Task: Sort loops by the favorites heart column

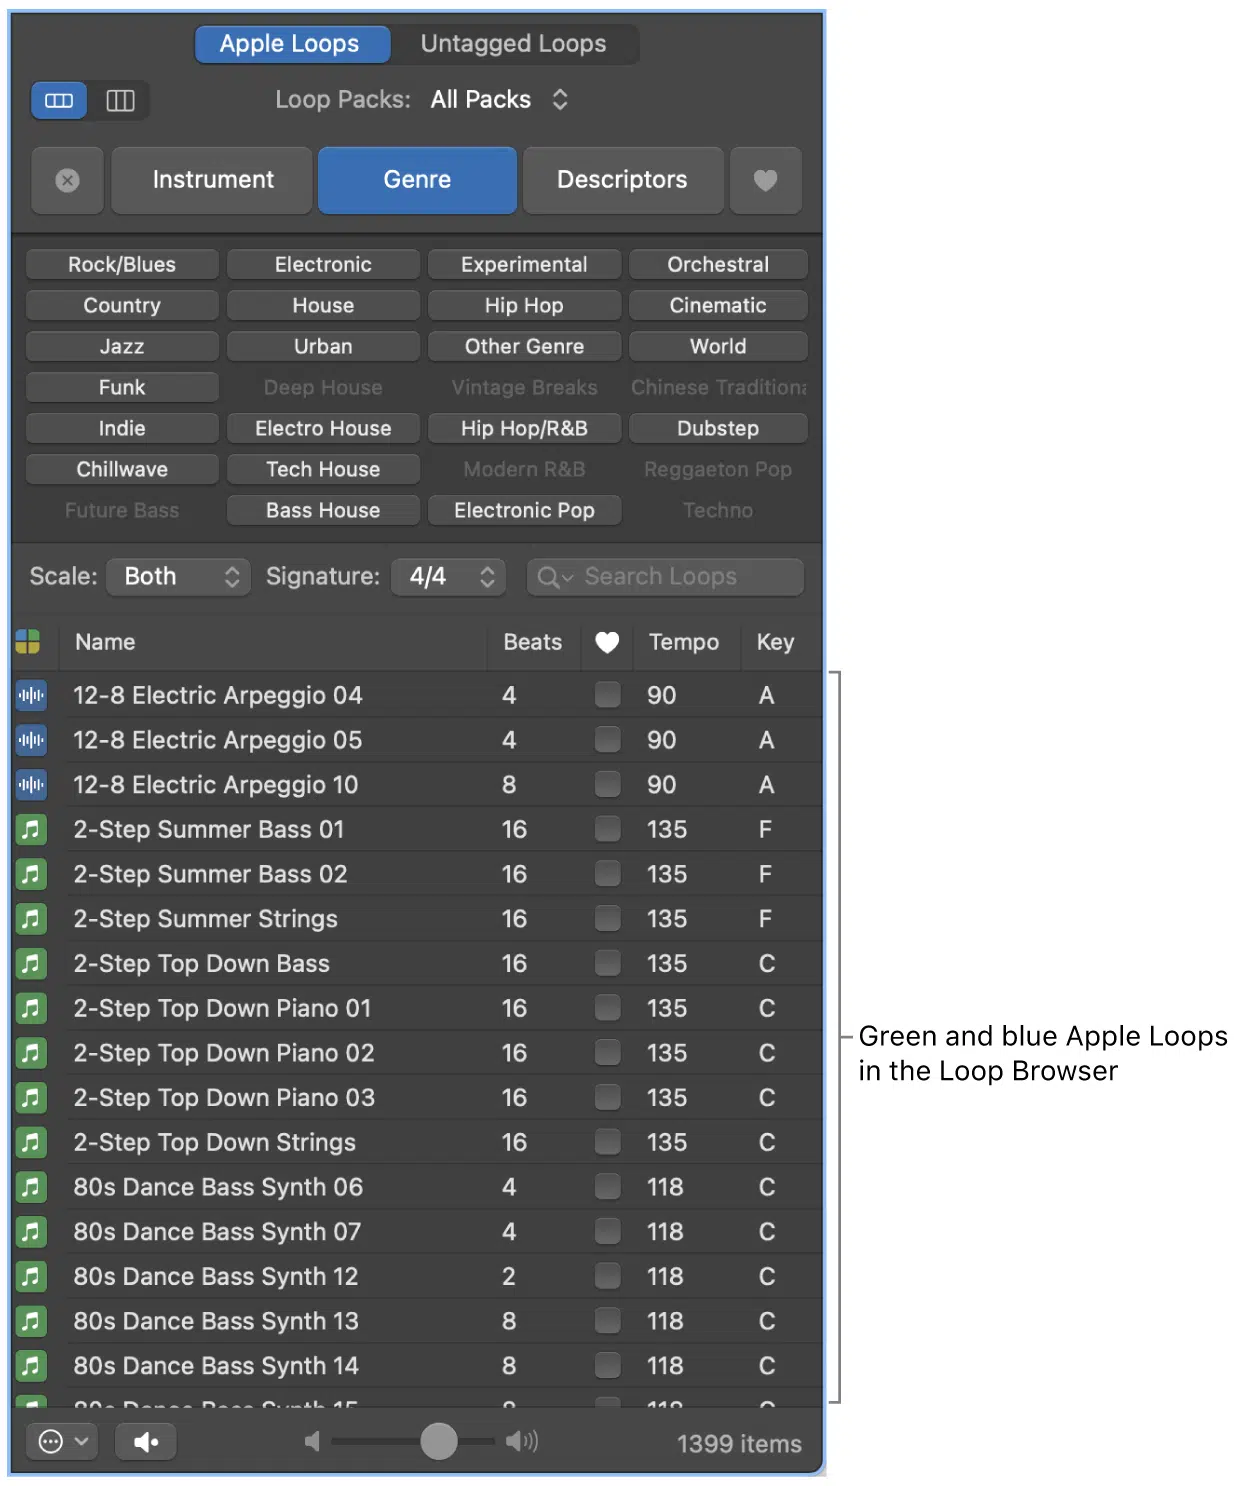Action: pos(607,642)
